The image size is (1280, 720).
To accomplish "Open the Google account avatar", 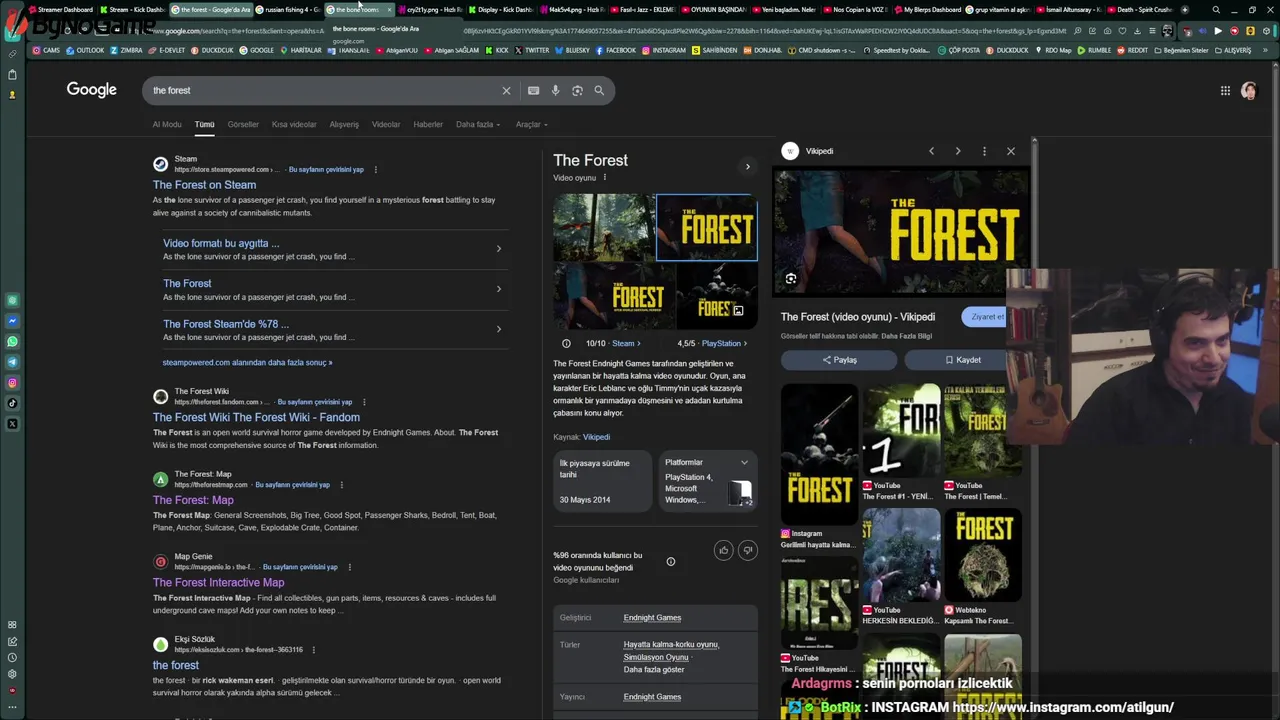I will point(1248,91).
